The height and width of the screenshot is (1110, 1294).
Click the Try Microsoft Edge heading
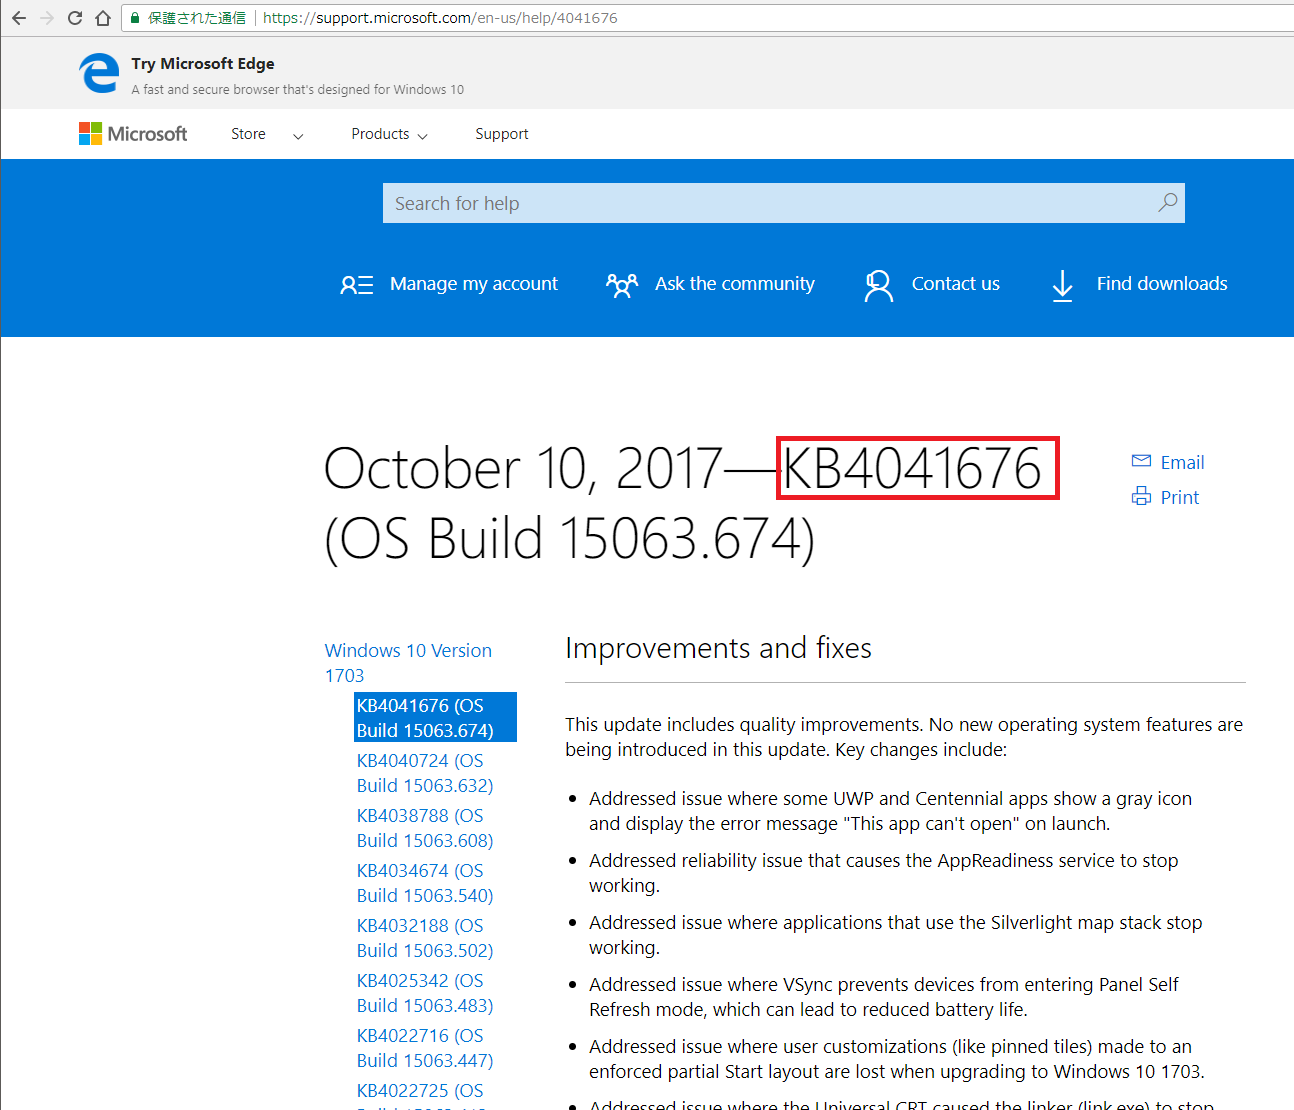203,63
